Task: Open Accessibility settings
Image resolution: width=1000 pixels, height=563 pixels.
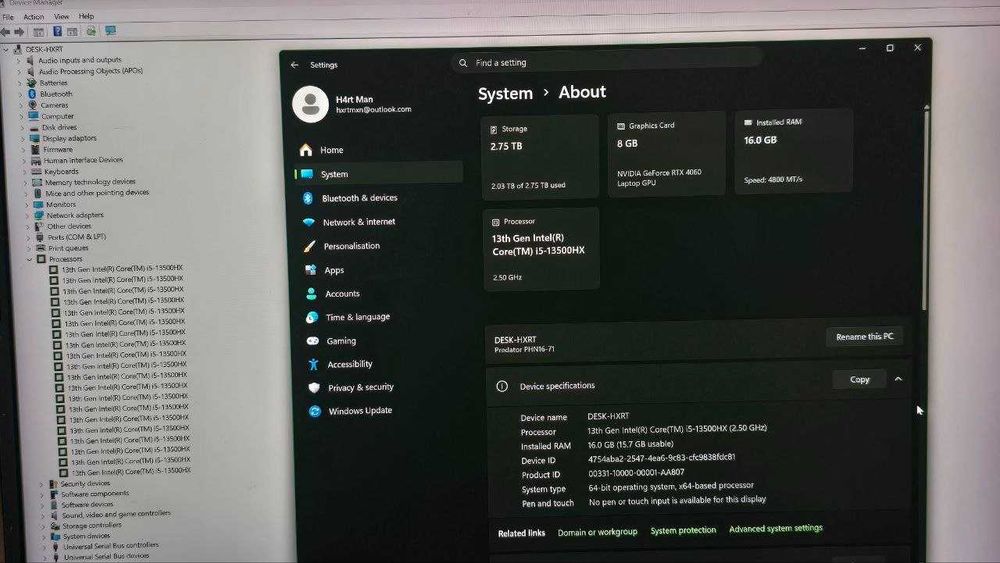Action: pos(349,364)
